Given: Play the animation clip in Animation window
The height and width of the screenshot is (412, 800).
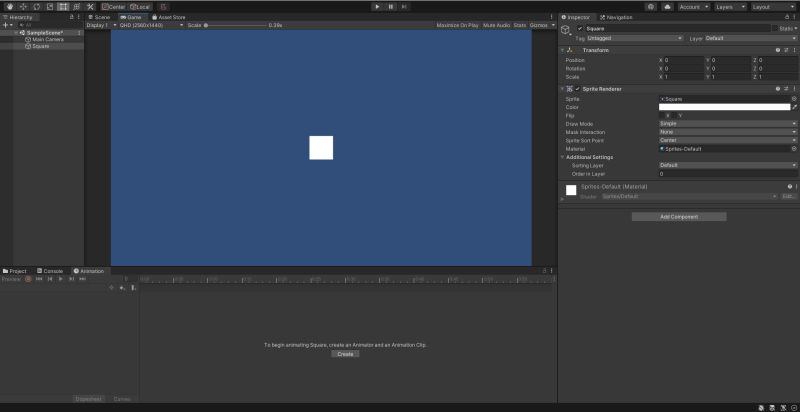Looking at the screenshot, I should pyautogui.click(x=61, y=279).
